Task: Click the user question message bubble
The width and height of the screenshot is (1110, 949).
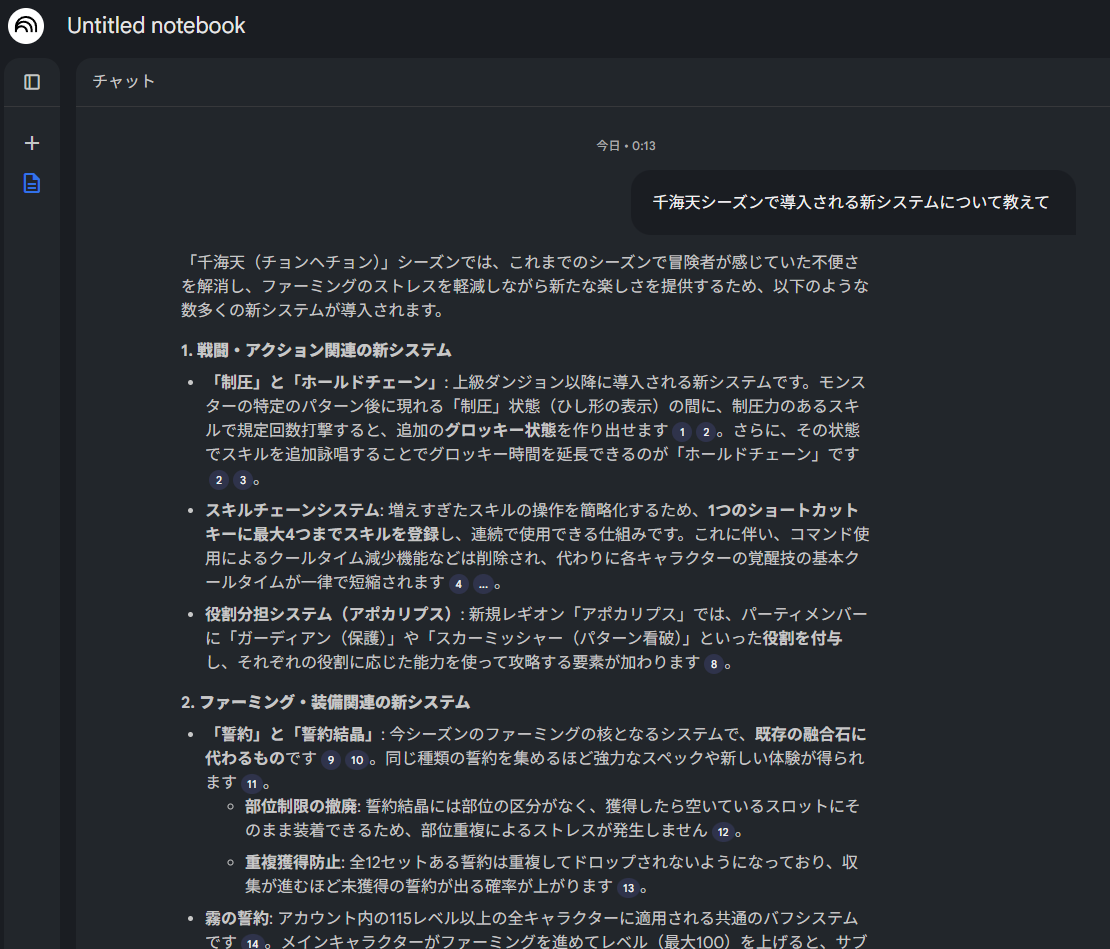Action: click(x=851, y=202)
